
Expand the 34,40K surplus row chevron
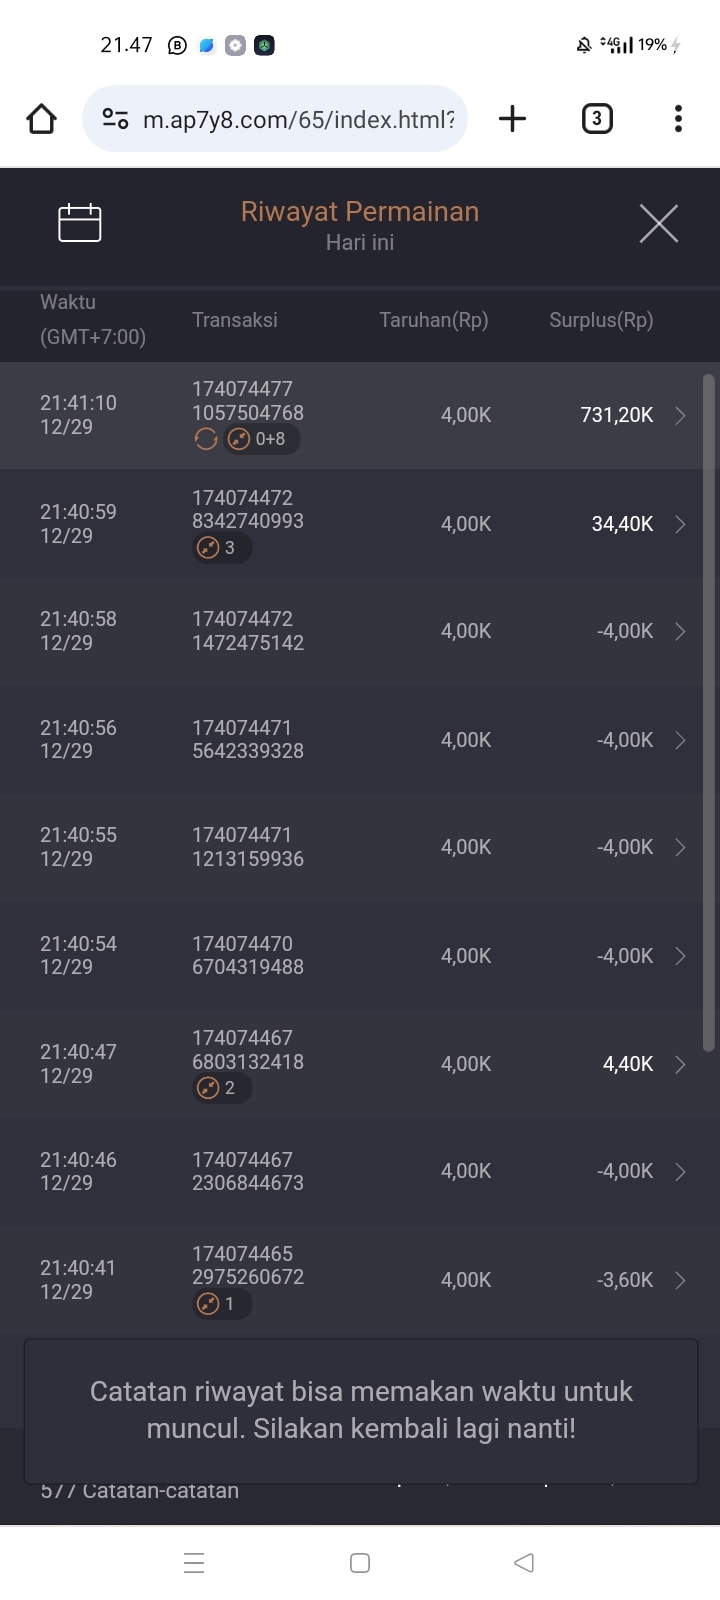pyautogui.click(x=681, y=524)
